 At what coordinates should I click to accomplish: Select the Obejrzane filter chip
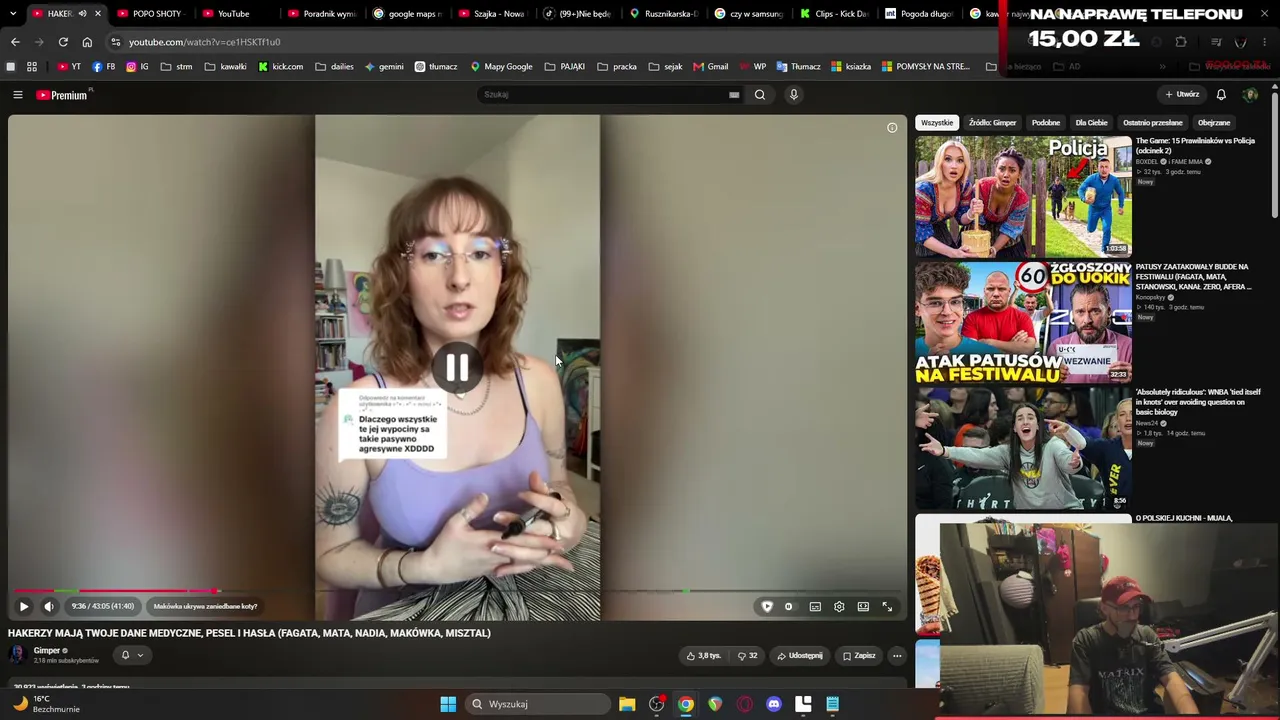pyautogui.click(x=1214, y=123)
